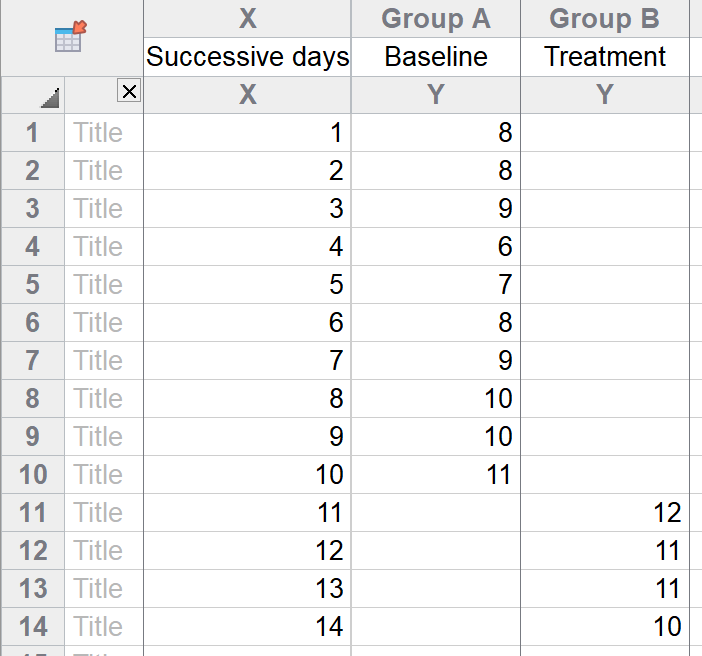
Task: Click the Title field of row 12
Action: point(104,550)
